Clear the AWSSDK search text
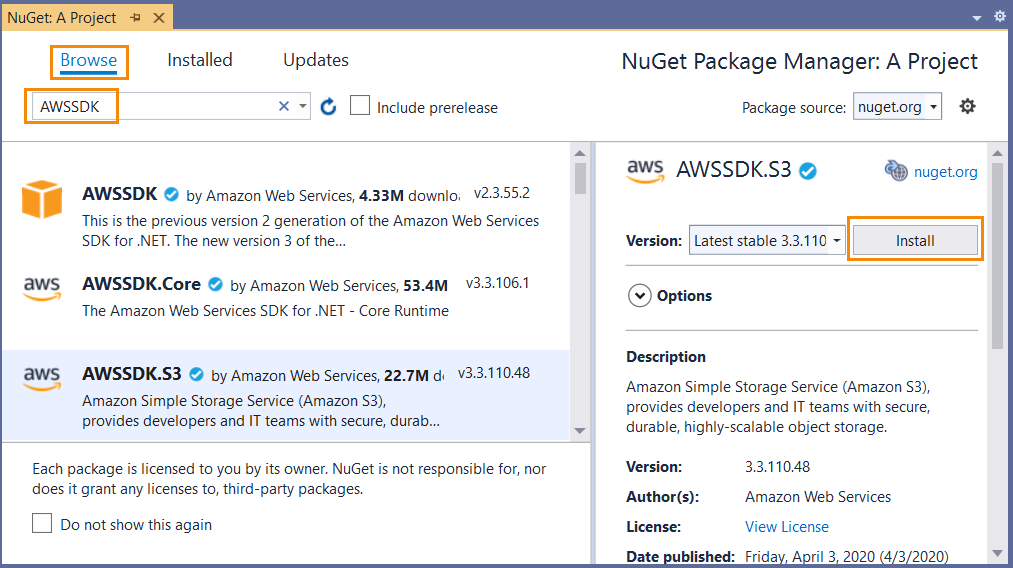 point(284,107)
